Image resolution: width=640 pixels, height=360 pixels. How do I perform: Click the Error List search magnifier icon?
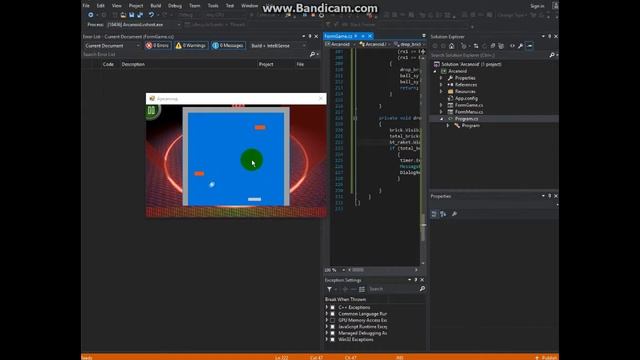tap(312, 54)
